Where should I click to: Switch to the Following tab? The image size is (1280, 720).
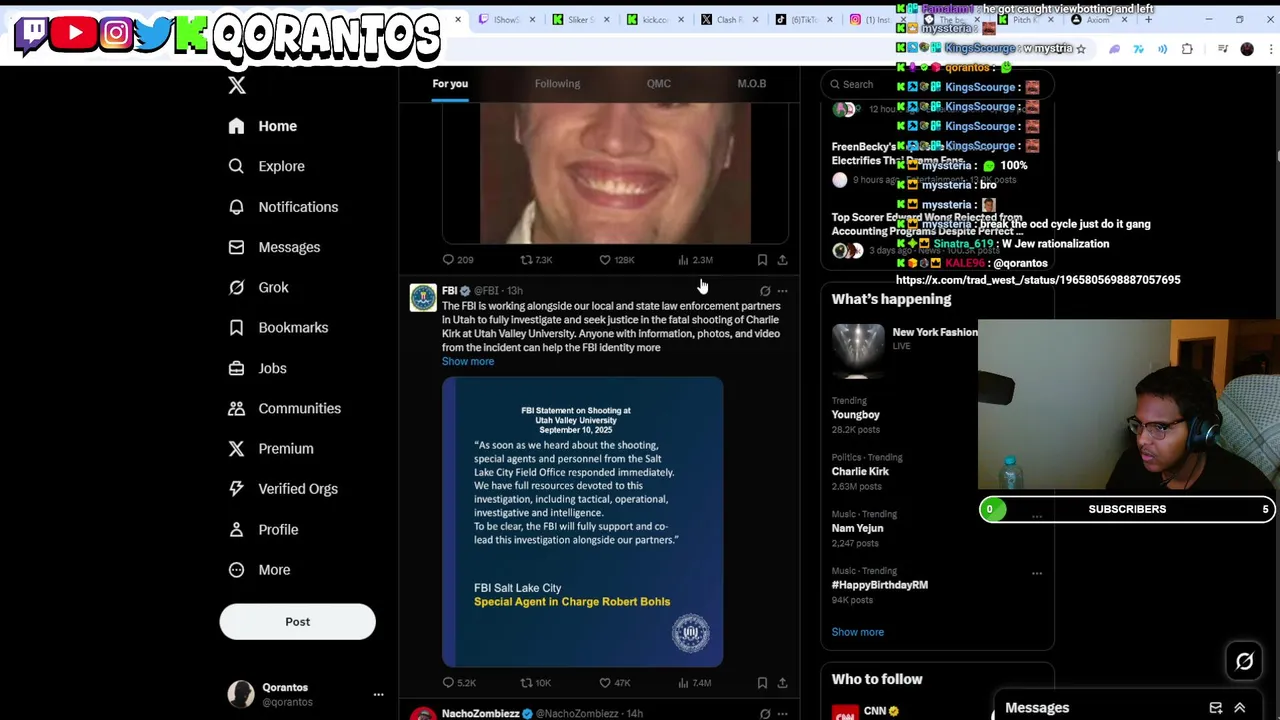(557, 84)
